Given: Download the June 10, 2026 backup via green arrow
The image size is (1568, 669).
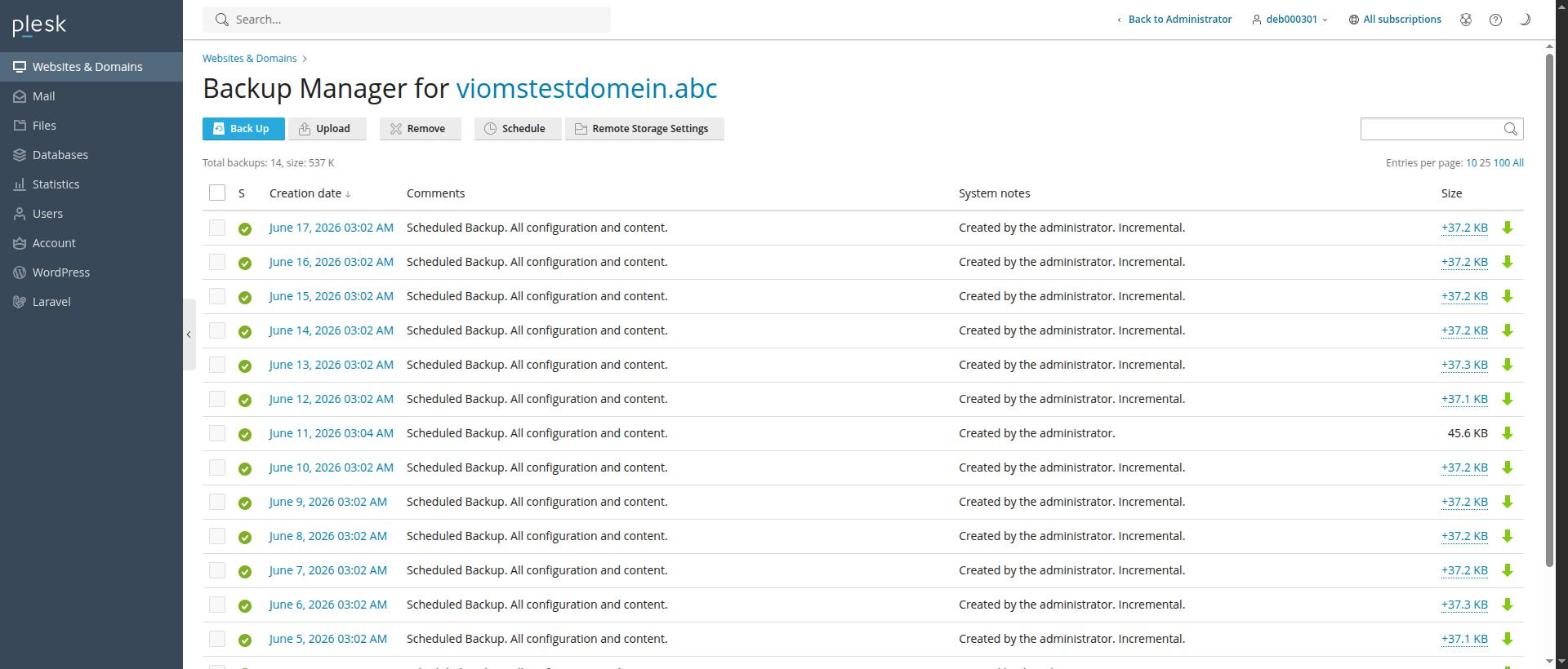Looking at the screenshot, I should click(1507, 467).
